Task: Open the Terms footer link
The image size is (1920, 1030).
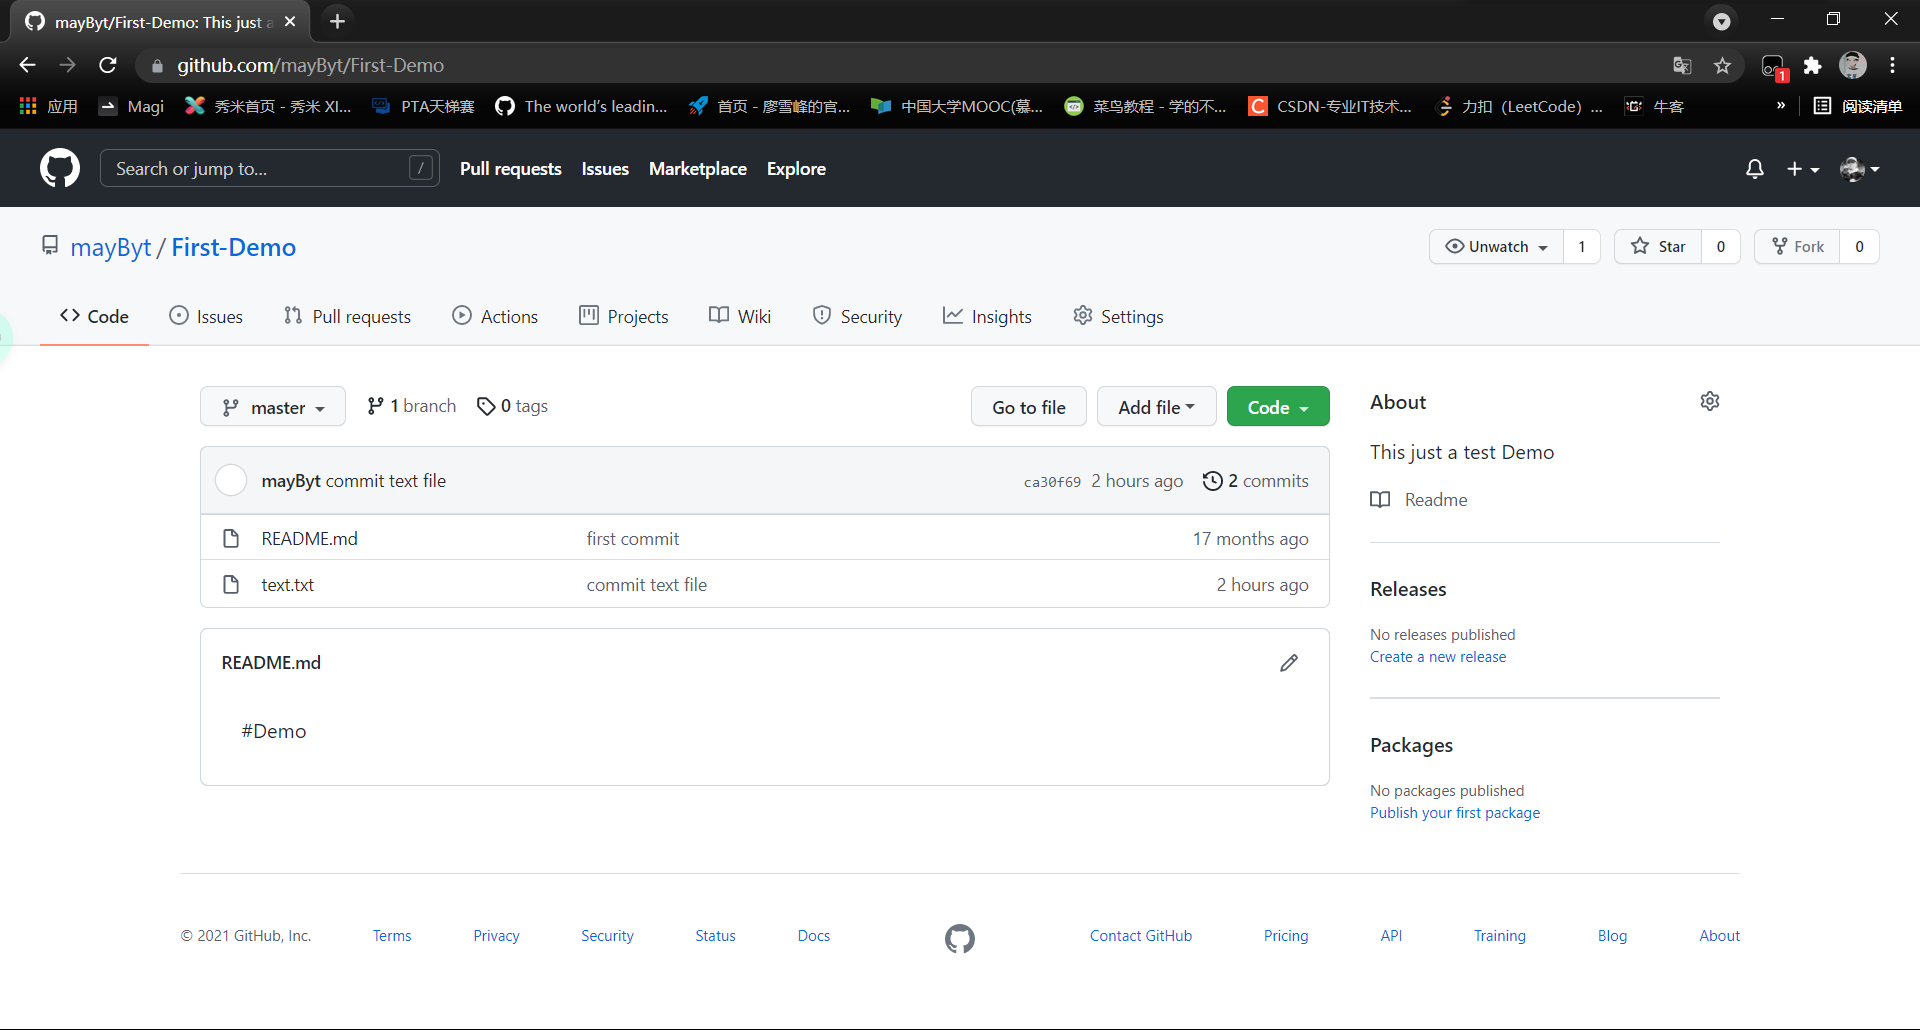Action: (392, 936)
